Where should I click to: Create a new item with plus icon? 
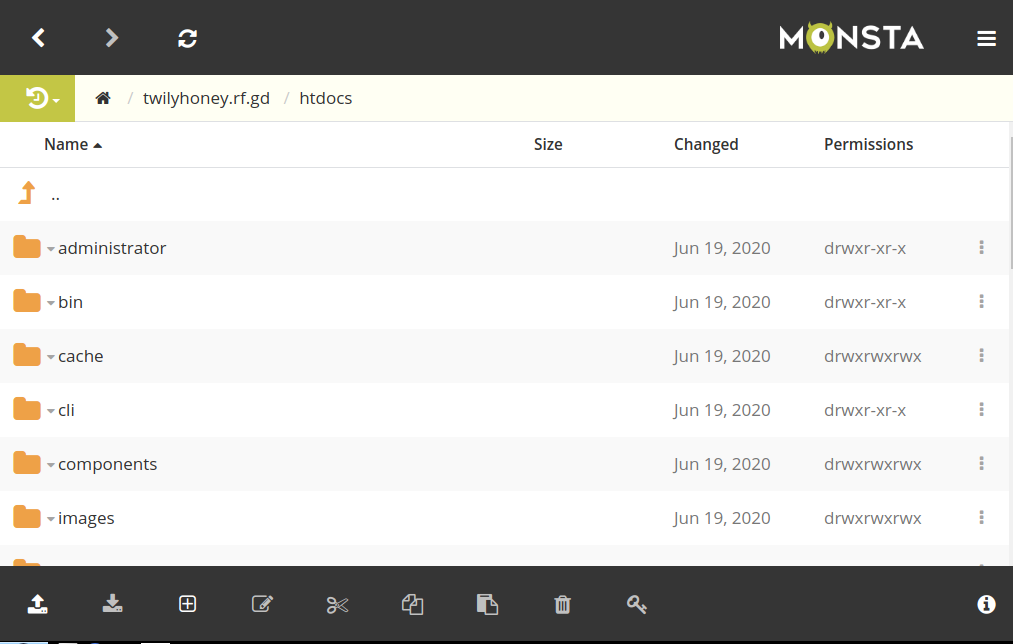coord(187,604)
